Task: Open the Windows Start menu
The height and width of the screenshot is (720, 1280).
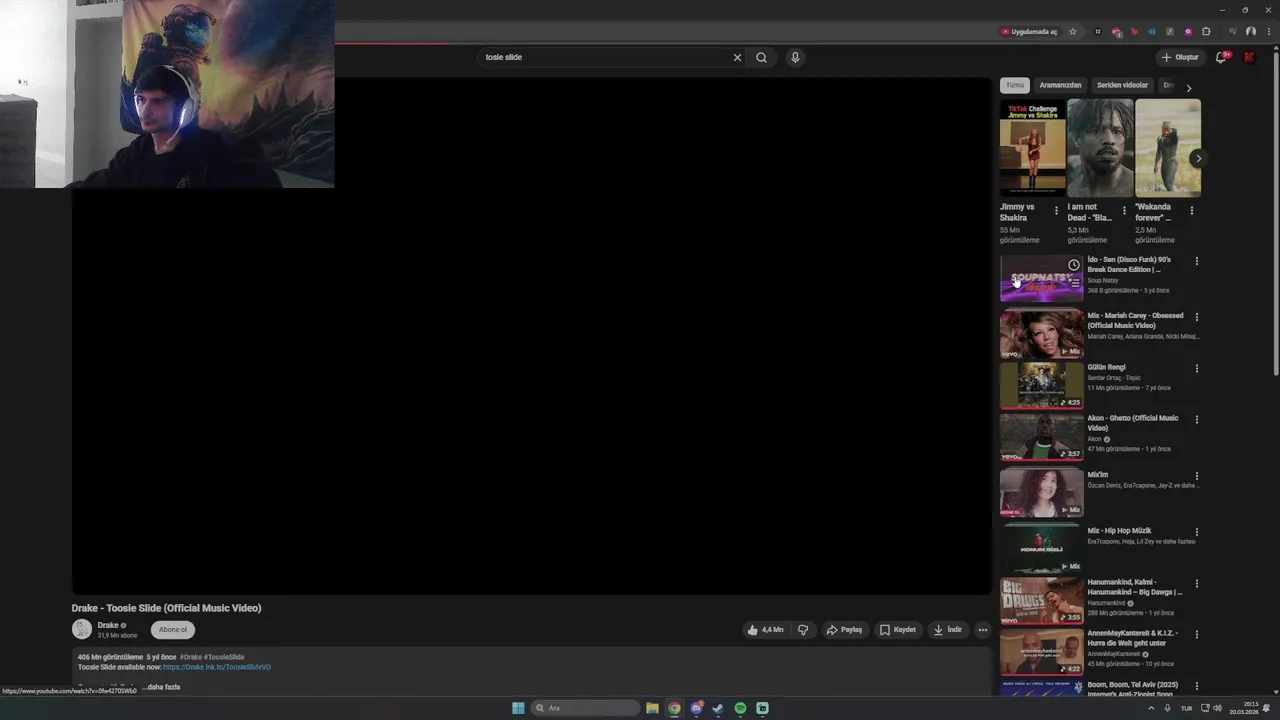Action: [518, 708]
